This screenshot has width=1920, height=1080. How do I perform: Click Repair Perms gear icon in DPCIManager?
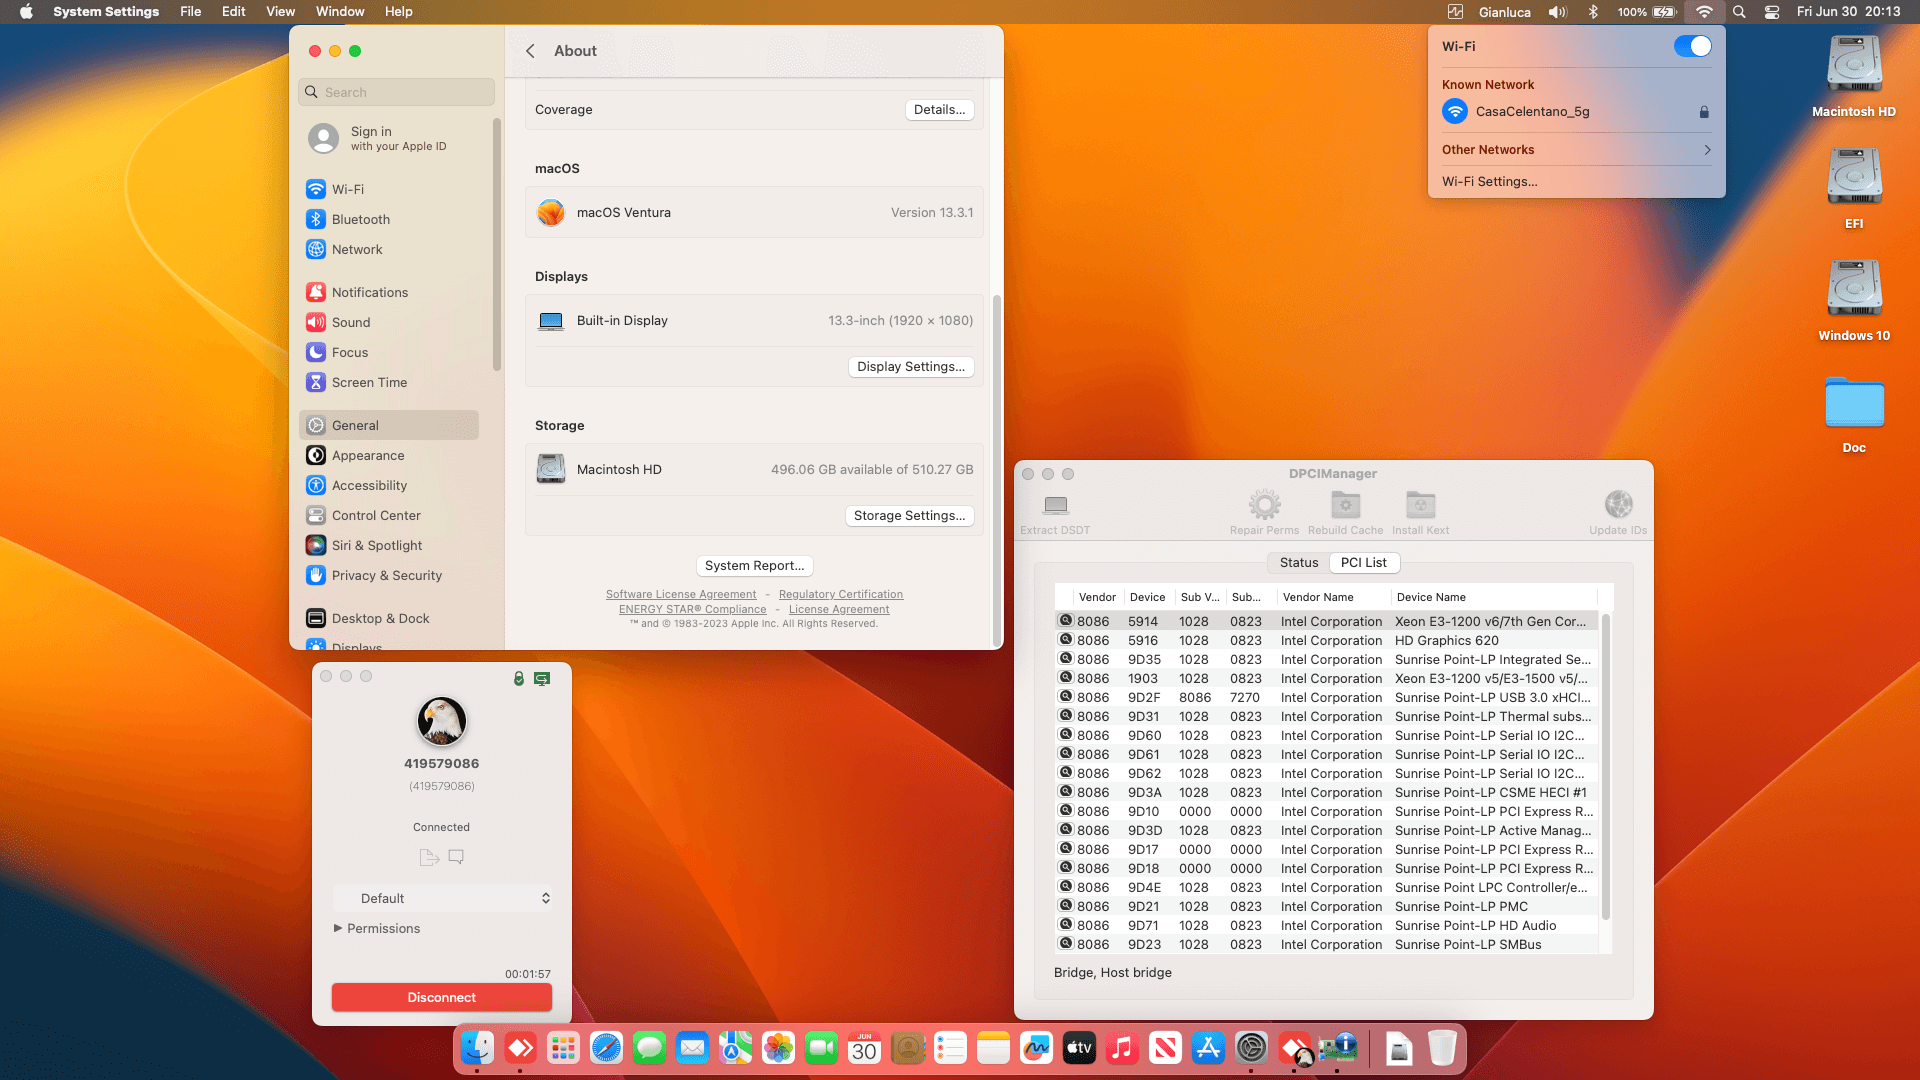pyautogui.click(x=1264, y=505)
